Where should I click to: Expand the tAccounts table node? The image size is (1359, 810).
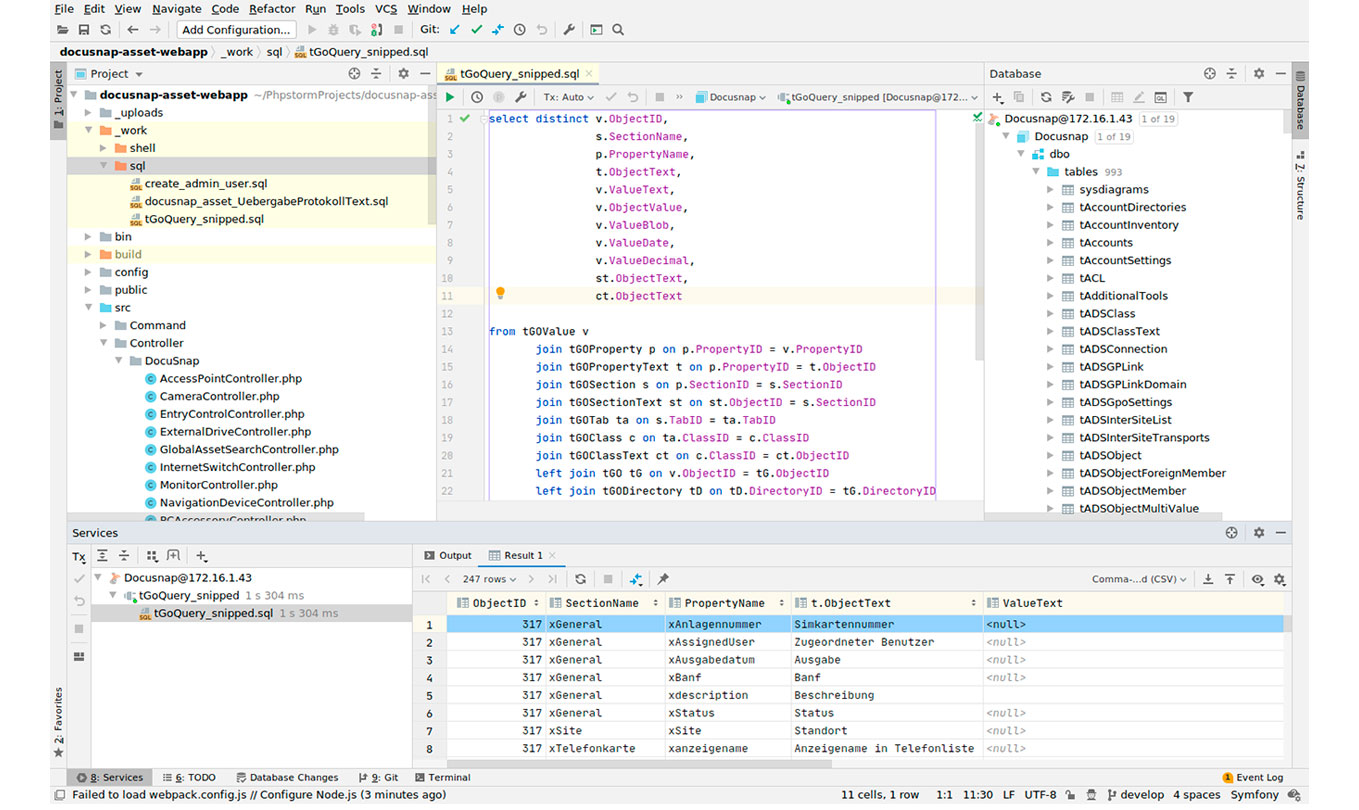[1050, 243]
